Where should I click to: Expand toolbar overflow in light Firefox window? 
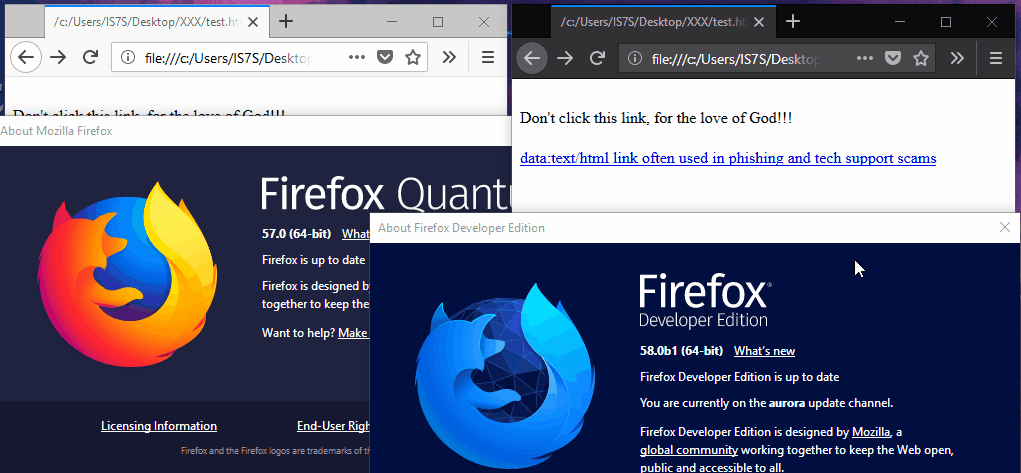pyautogui.click(x=449, y=57)
